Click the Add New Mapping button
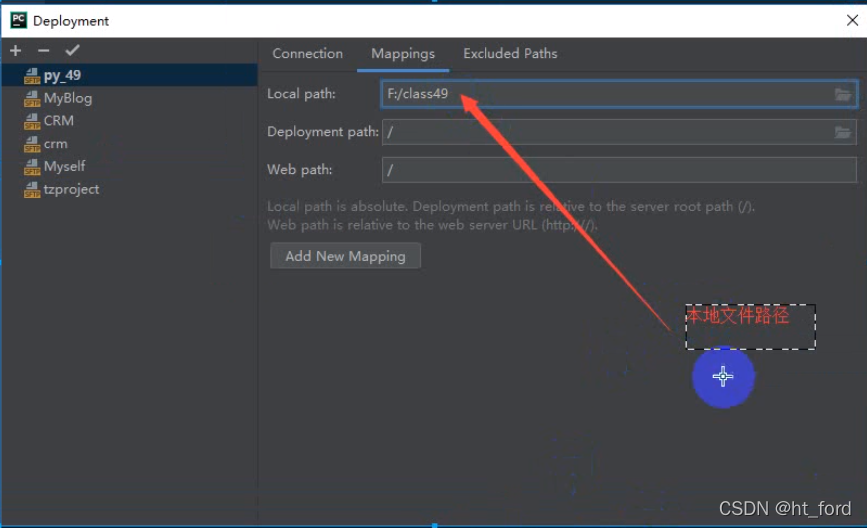The height and width of the screenshot is (528, 867). 345,256
